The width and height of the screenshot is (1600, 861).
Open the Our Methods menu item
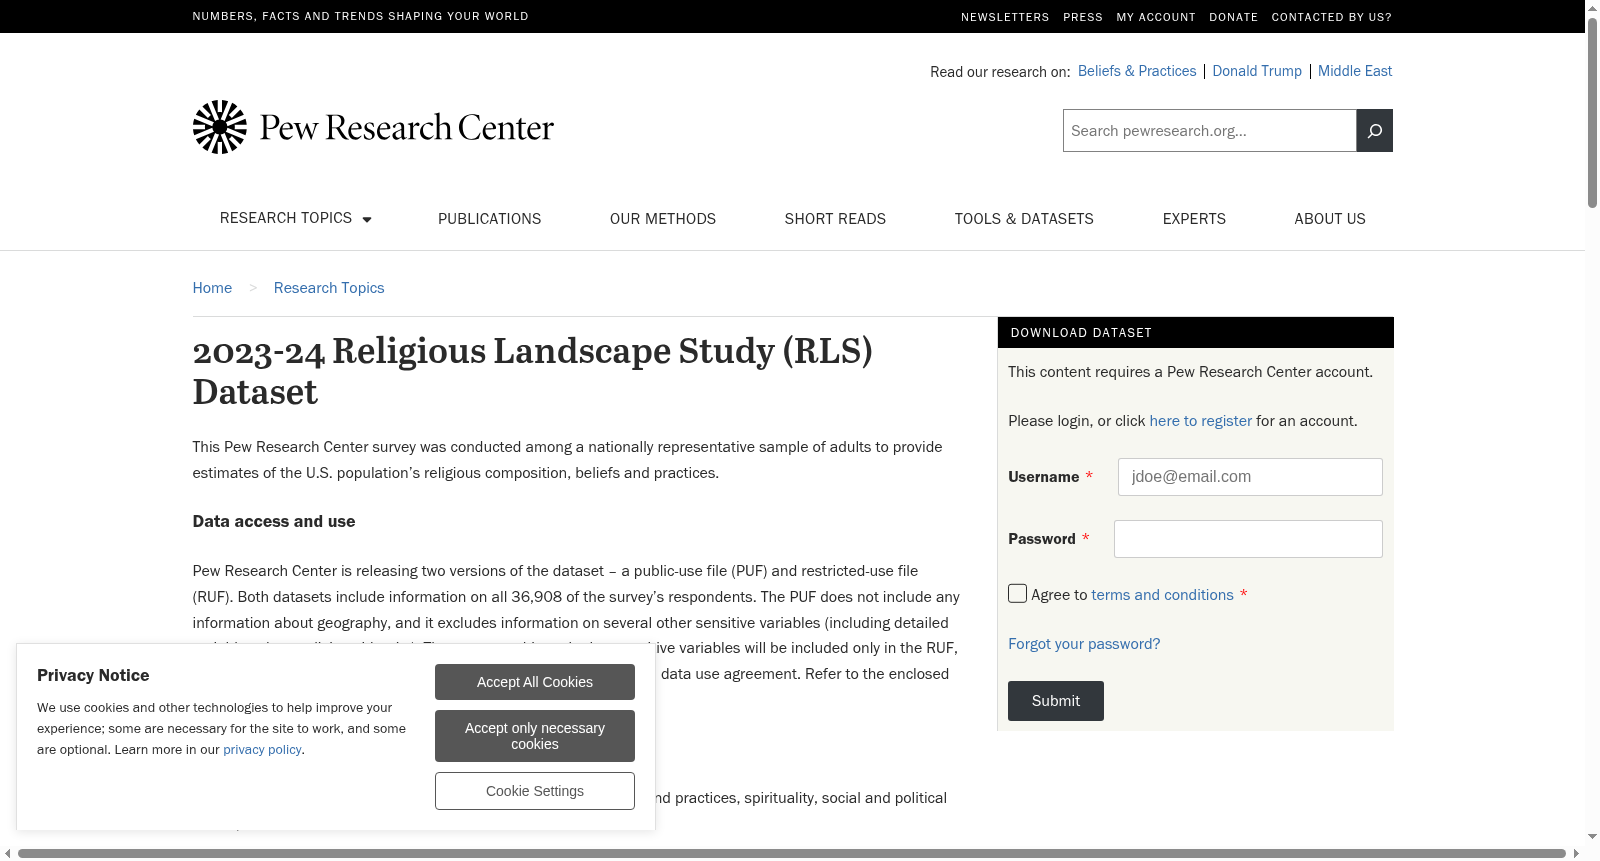[x=663, y=219]
